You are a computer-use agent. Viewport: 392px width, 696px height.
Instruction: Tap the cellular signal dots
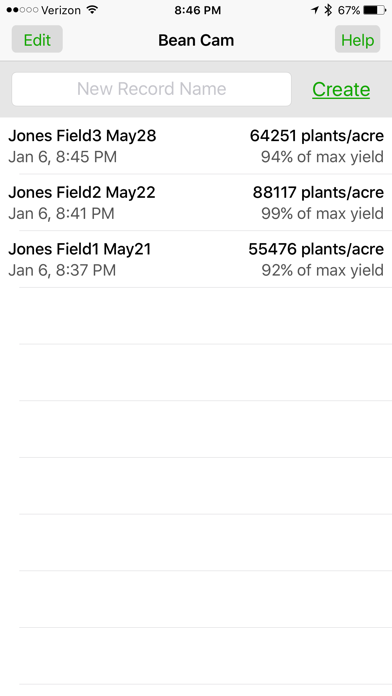tap(22, 10)
